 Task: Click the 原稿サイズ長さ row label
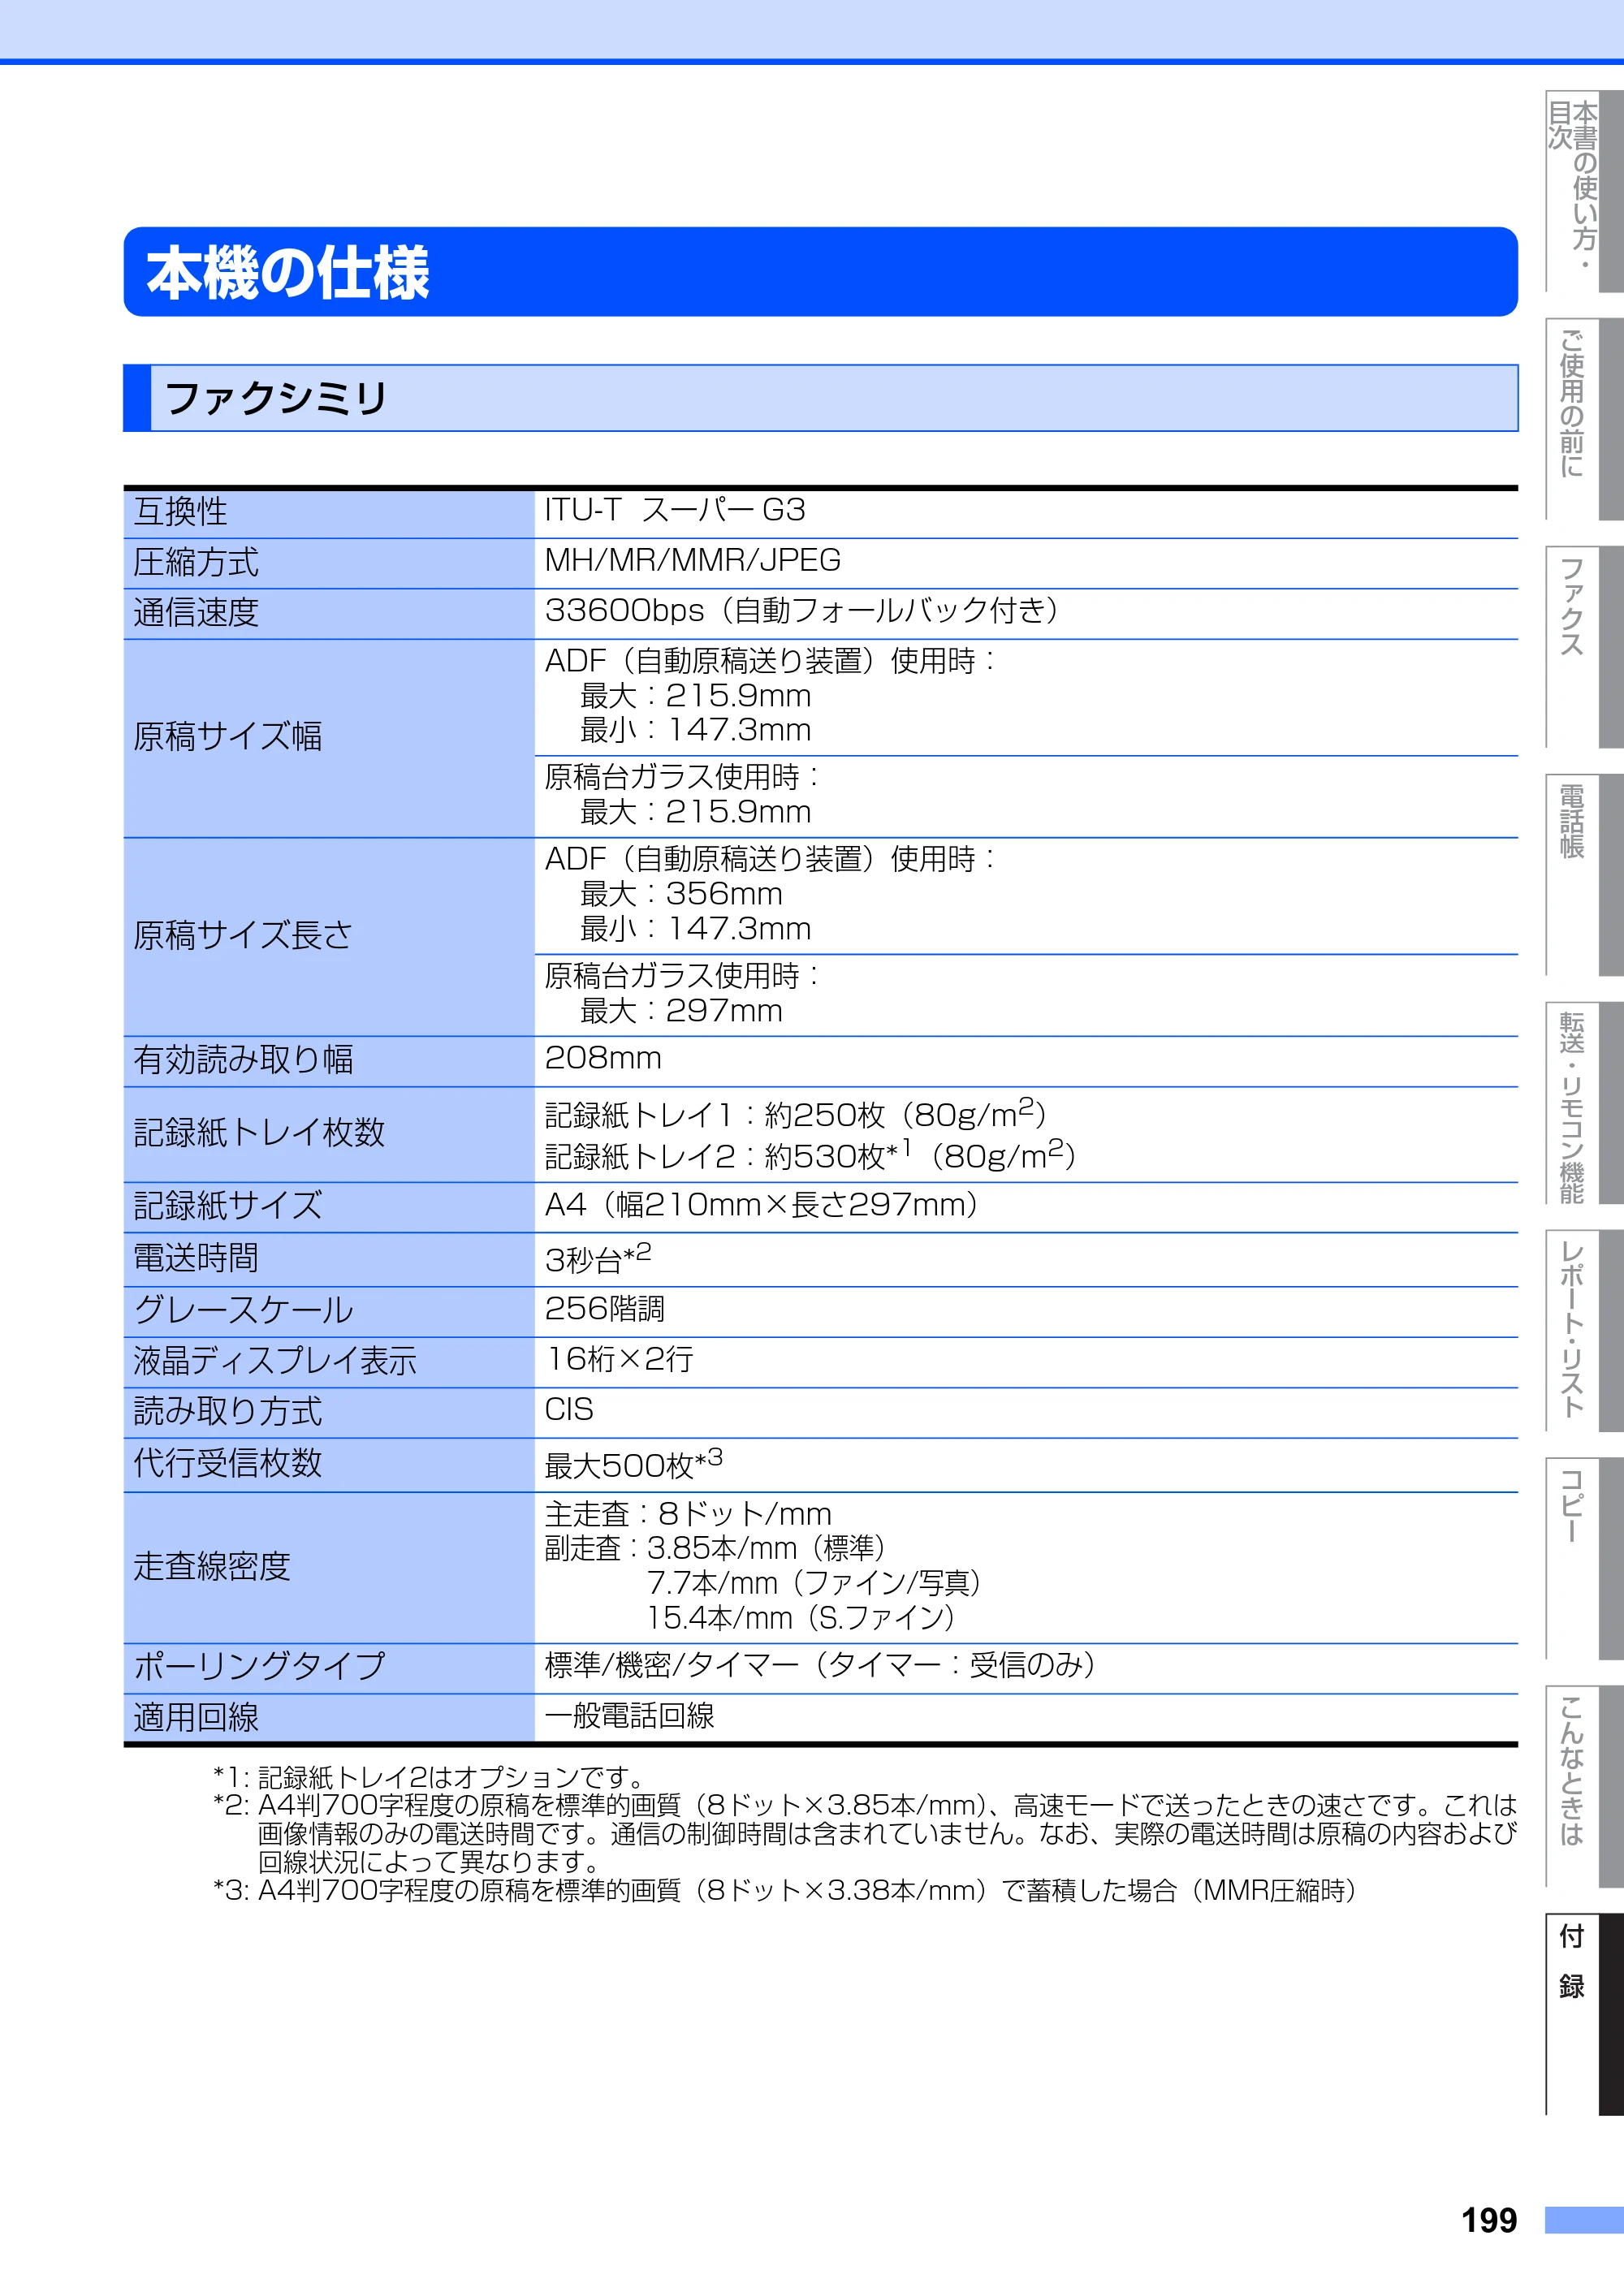click(x=243, y=935)
